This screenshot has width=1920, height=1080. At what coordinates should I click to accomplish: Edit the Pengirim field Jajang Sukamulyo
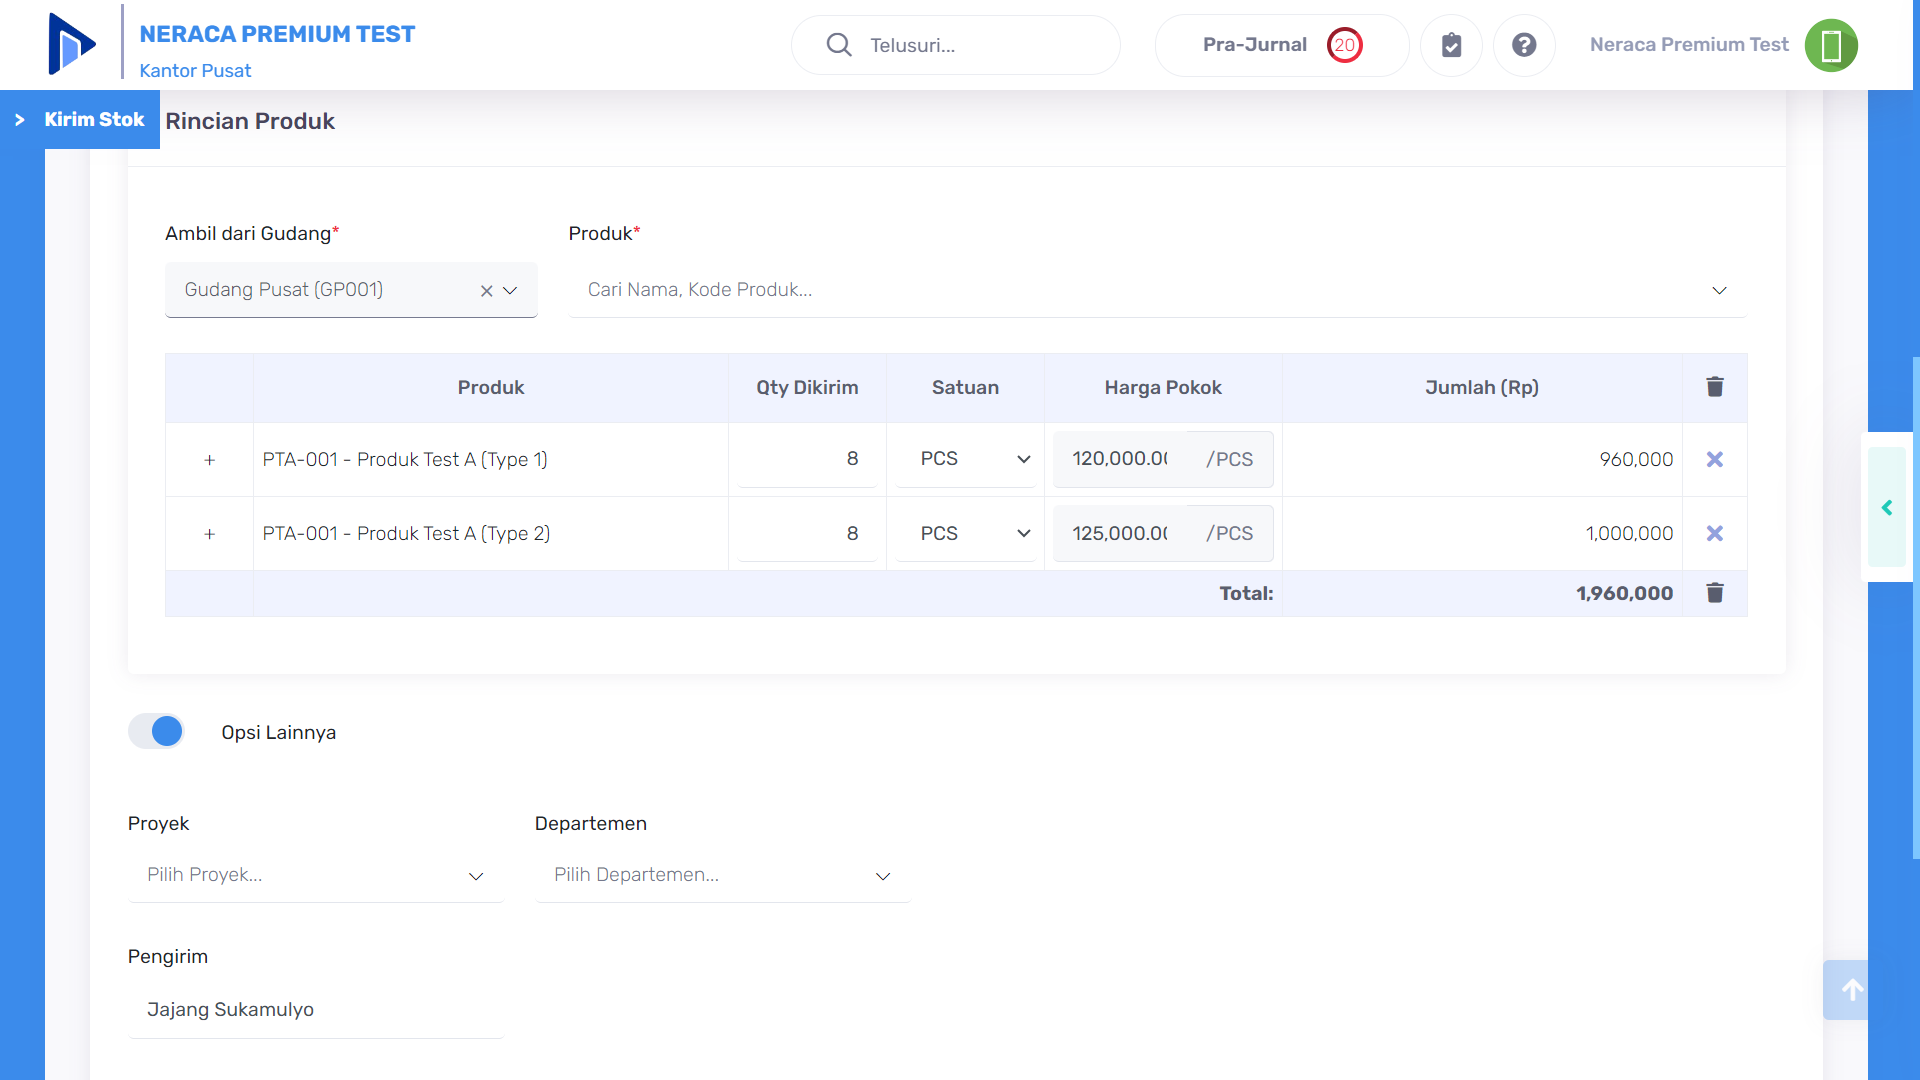tap(315, 1010)
